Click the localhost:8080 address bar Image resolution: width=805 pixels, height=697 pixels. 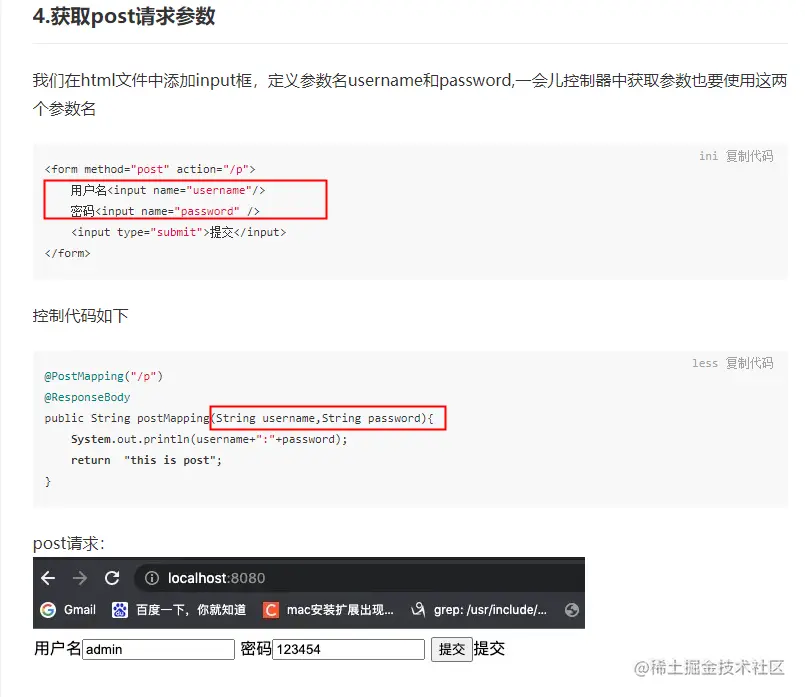pos(359,578)
